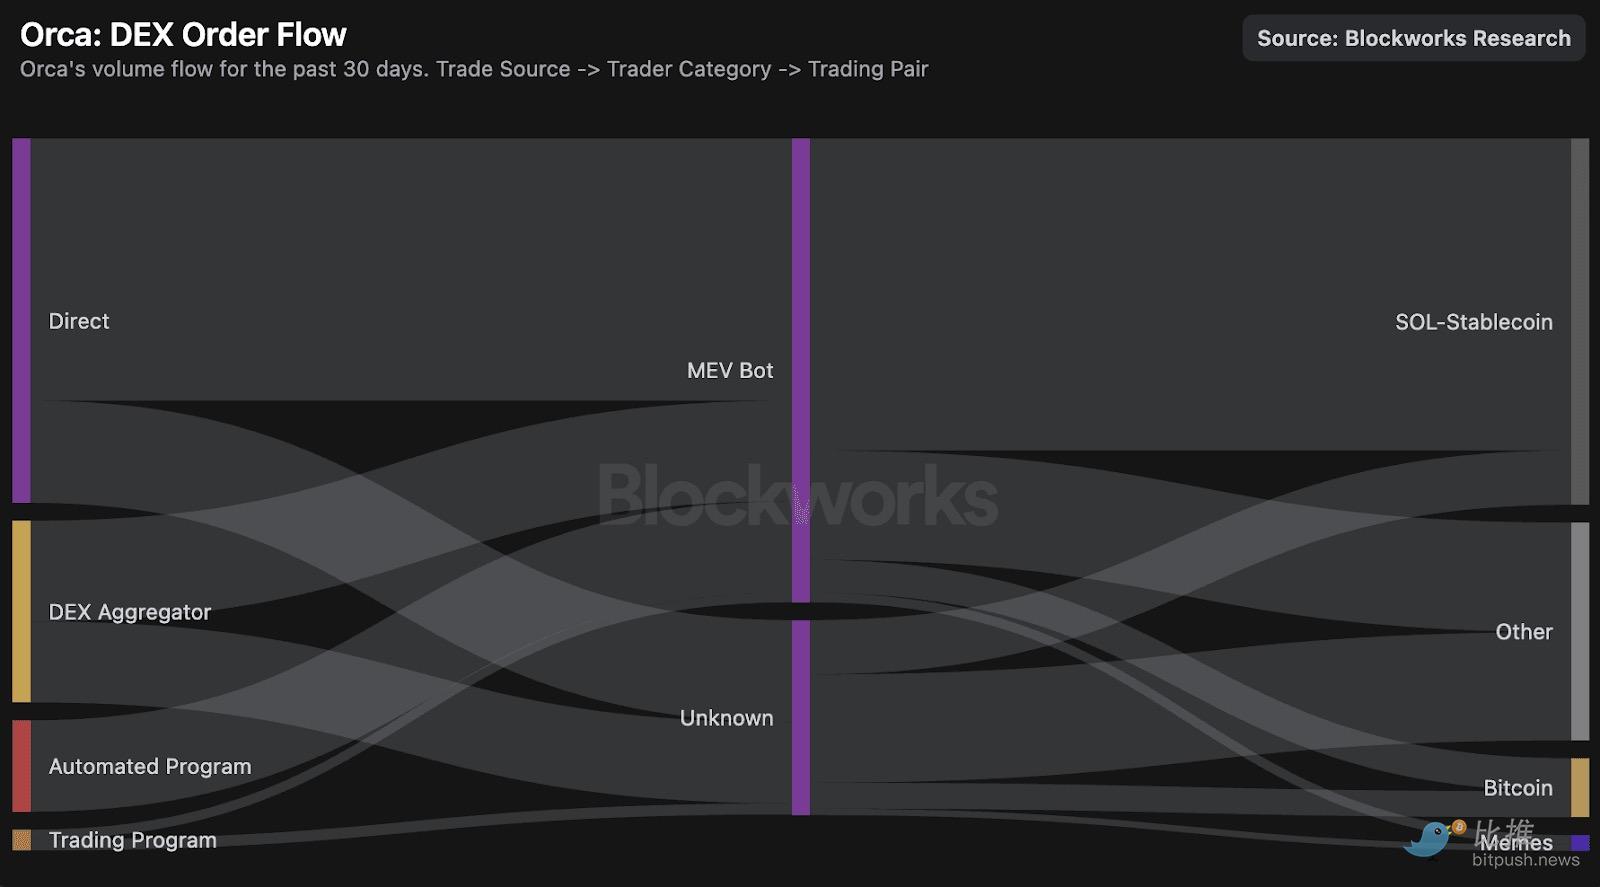Click the Orca: DEX Order Flow title
The width and height of the screenshot is (1600, 887).
(183, 35)
